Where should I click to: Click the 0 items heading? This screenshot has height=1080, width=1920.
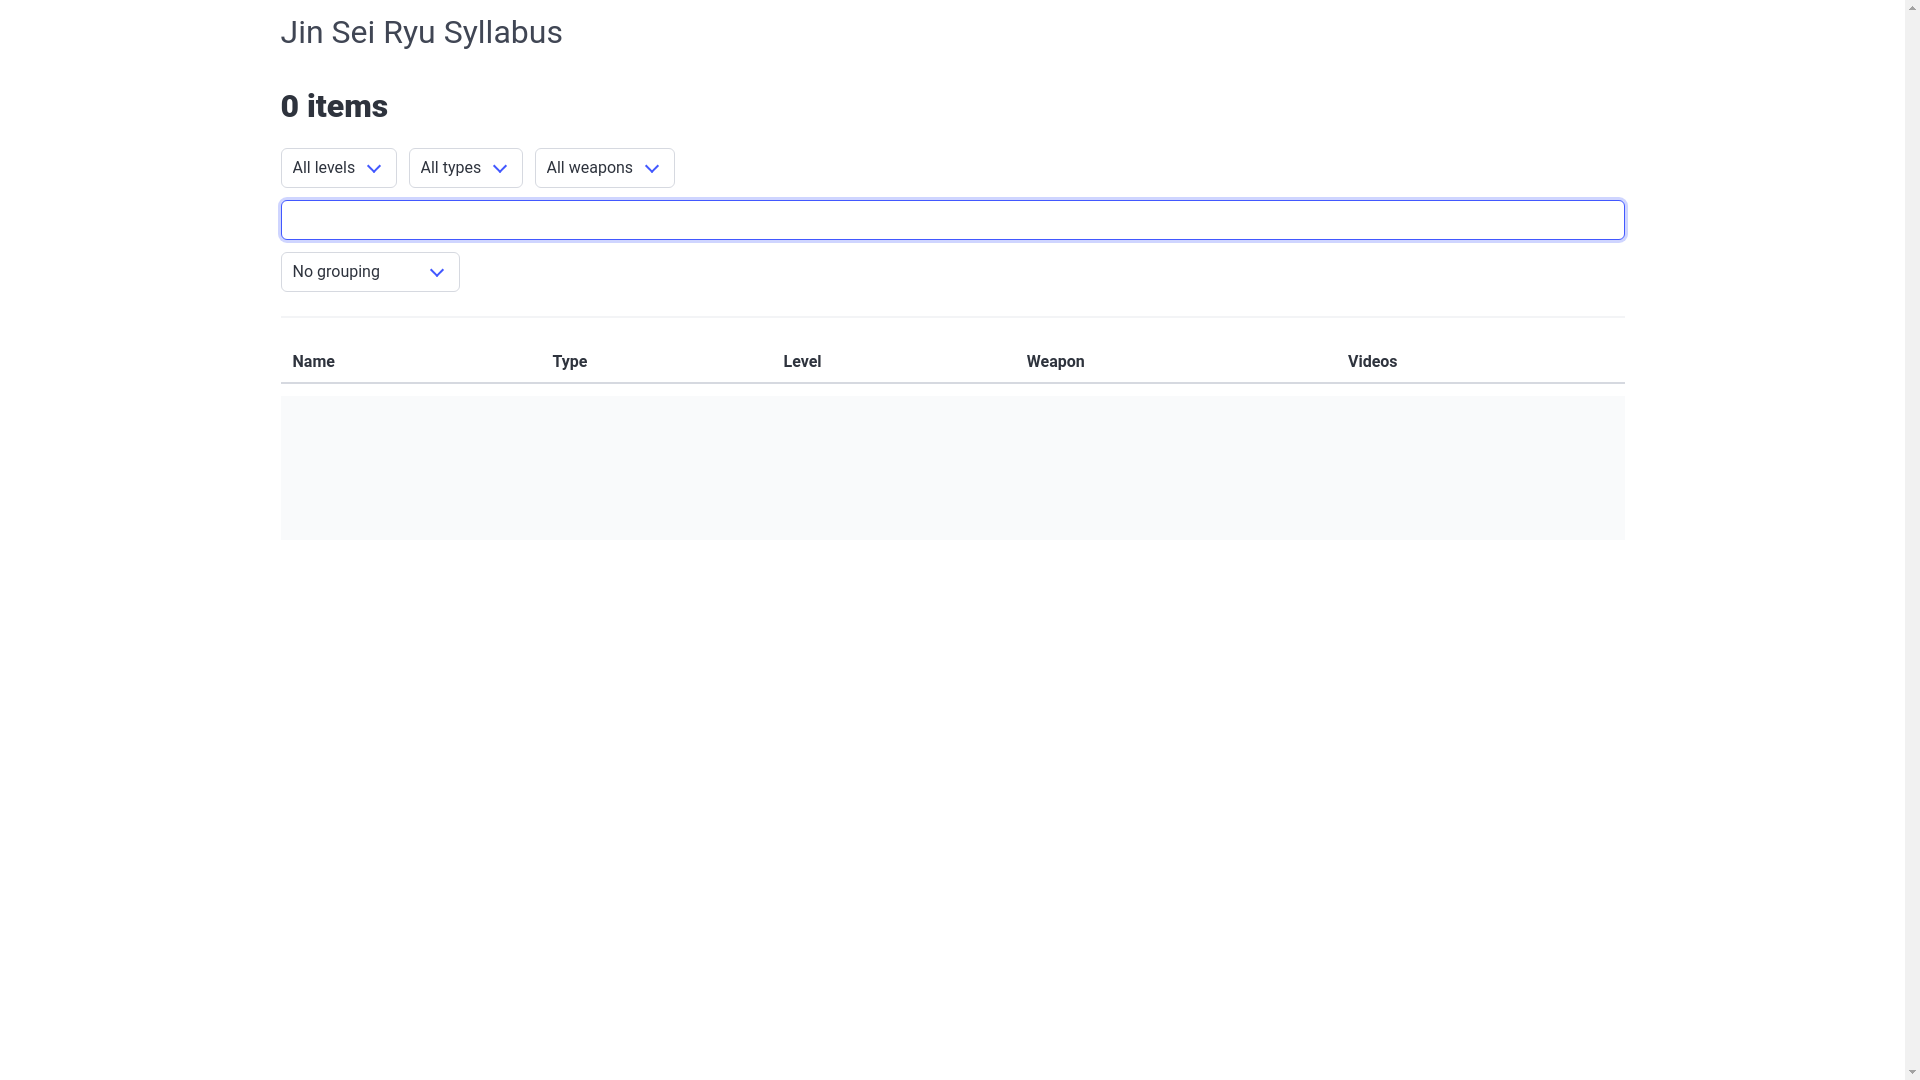(x=334, y=106)
